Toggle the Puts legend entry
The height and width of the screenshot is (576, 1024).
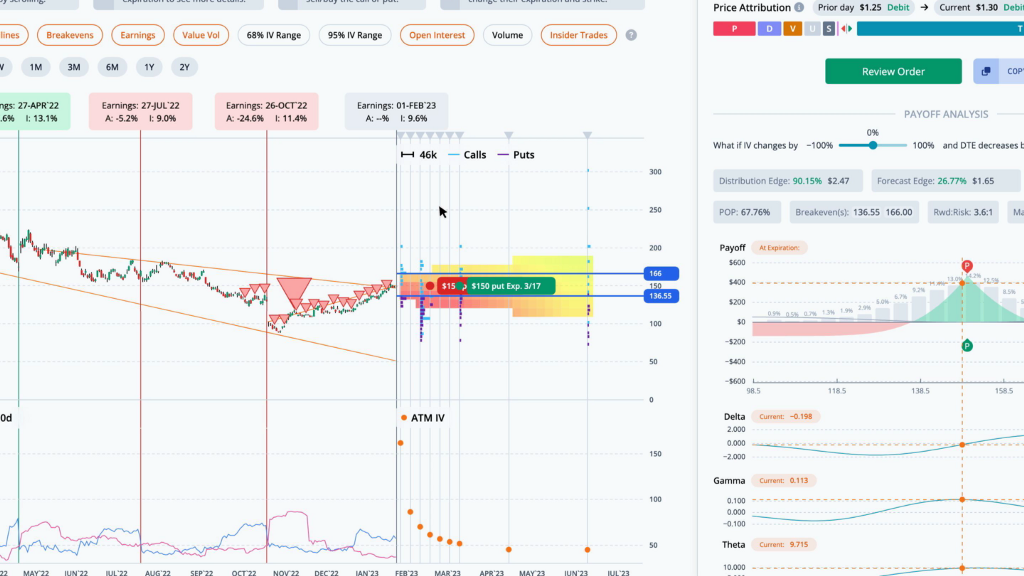coord(516,155)
